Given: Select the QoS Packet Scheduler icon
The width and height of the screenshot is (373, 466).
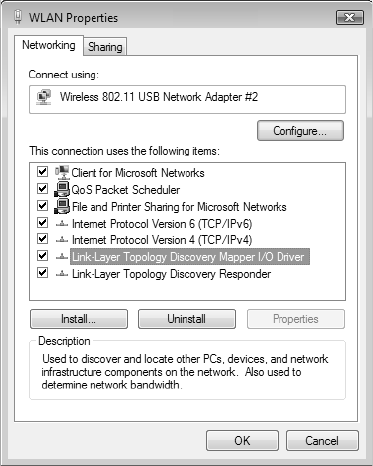Looking at the screenshot, I should 62,189.
